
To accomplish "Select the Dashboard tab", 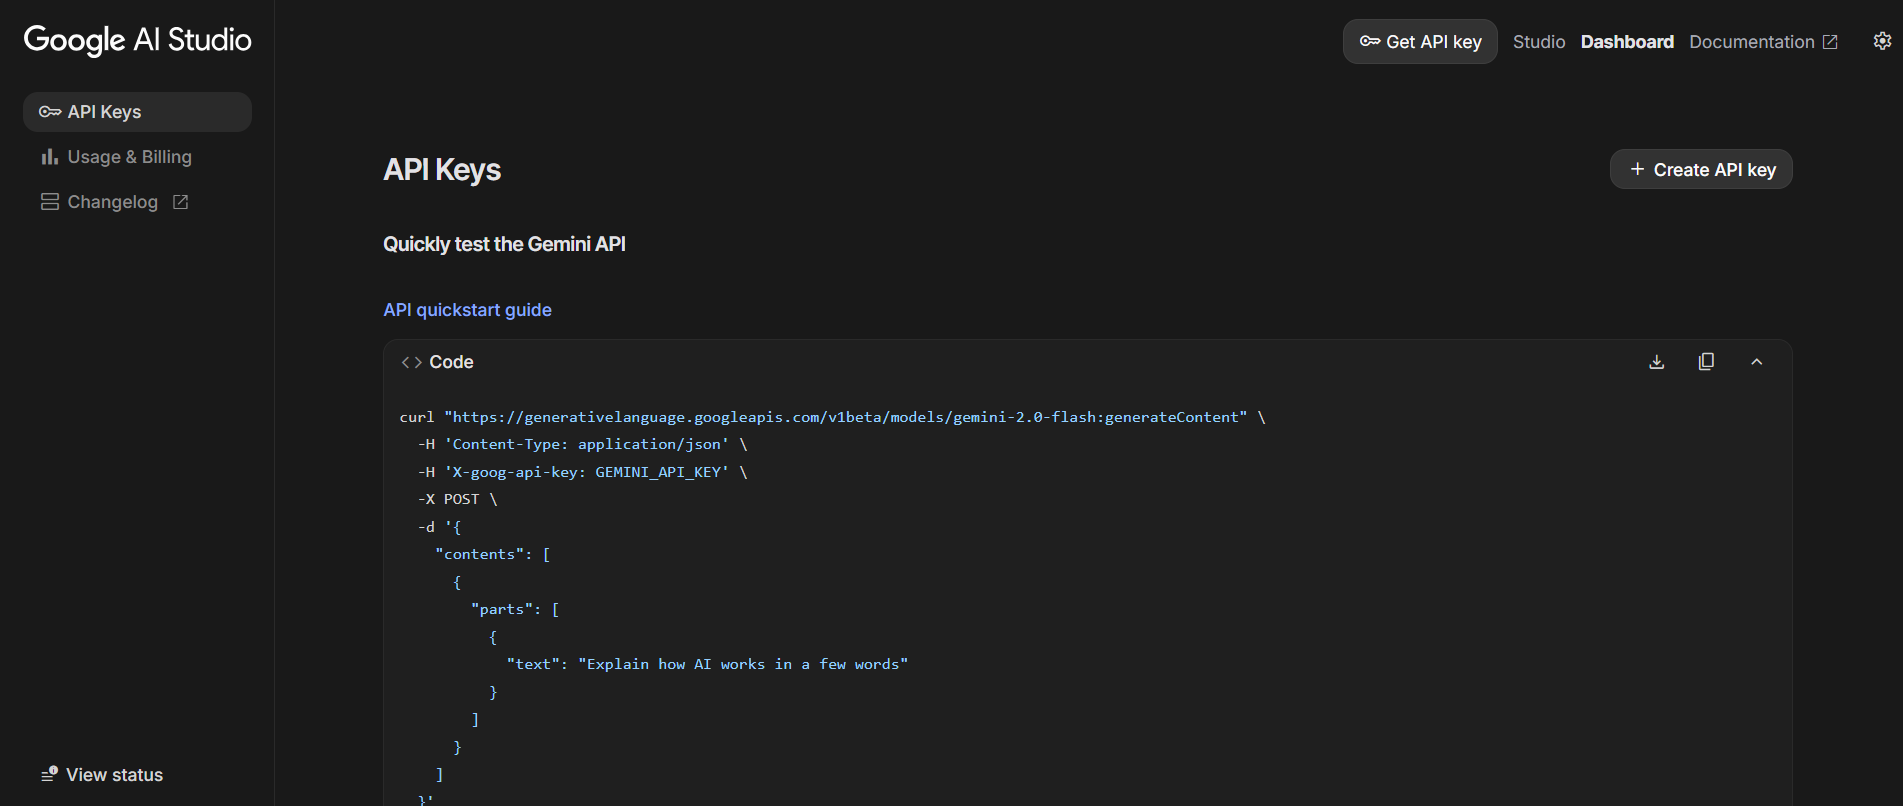I will point(1627,41).
